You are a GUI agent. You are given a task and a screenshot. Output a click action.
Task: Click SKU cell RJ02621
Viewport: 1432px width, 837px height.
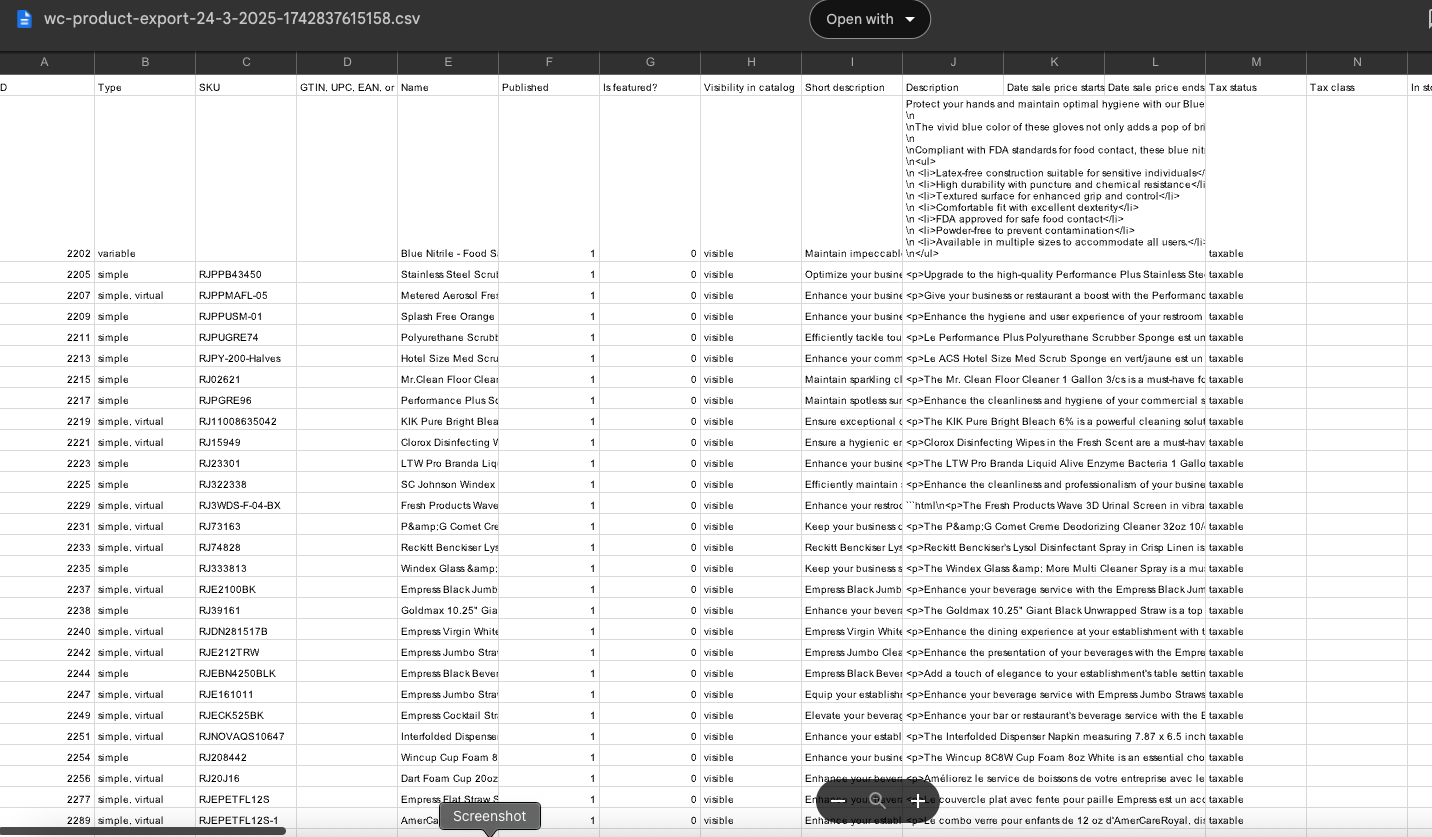[x=246, y=379]
